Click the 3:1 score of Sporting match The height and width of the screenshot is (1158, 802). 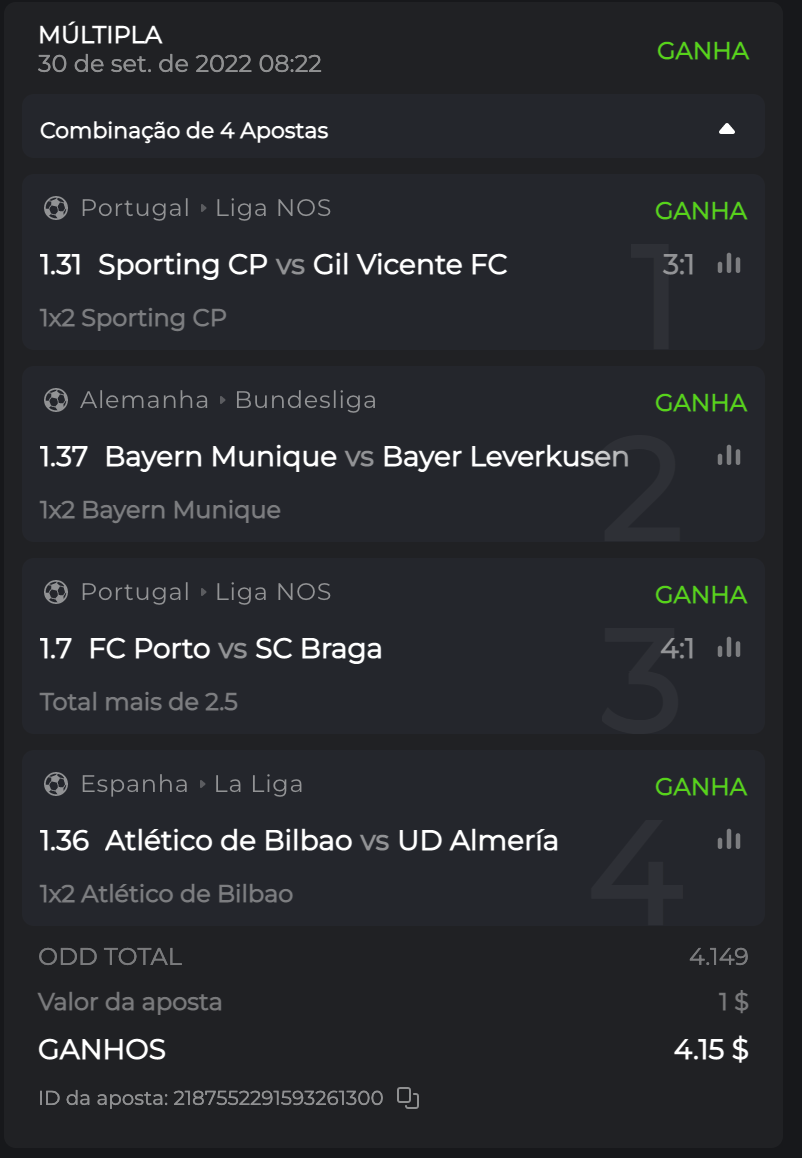(x=678, y=265)
